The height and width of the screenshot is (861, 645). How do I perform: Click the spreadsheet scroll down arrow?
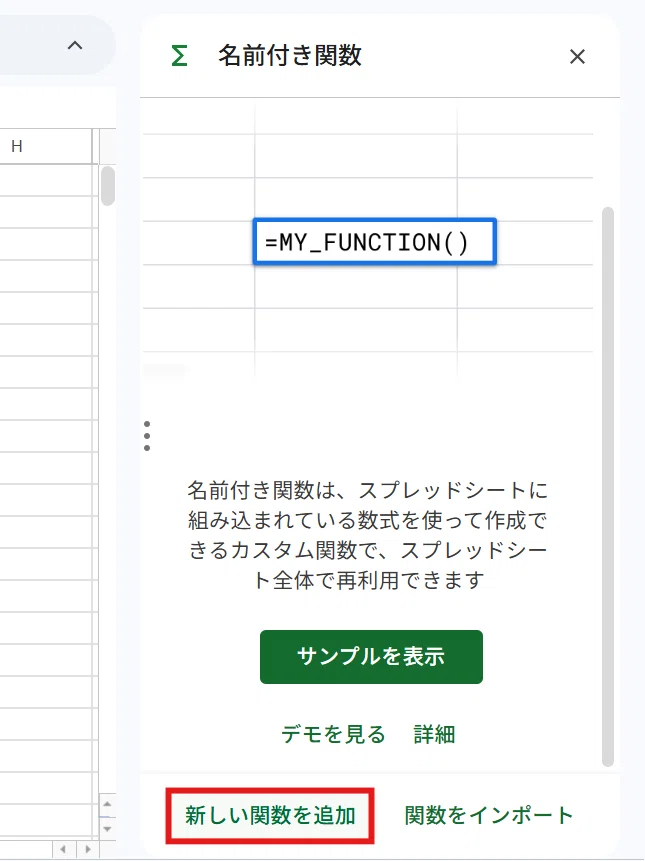pos(107,829)
